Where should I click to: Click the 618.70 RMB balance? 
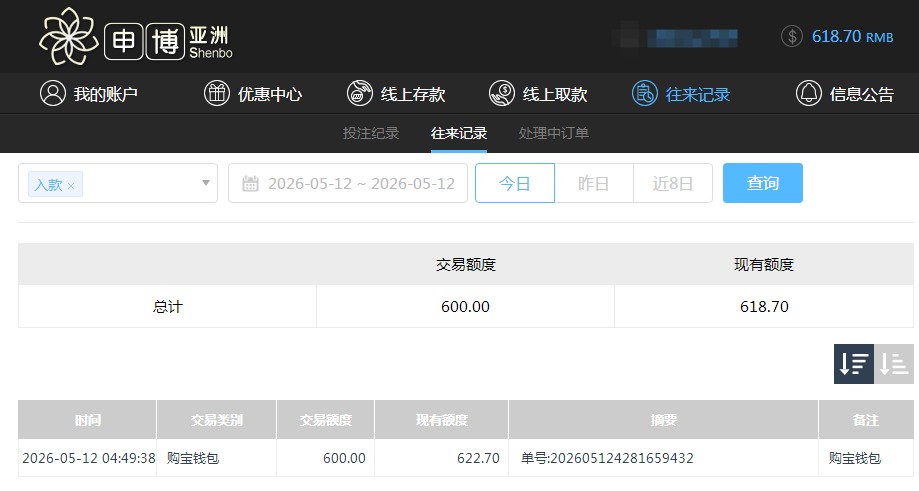click(852, 36)
